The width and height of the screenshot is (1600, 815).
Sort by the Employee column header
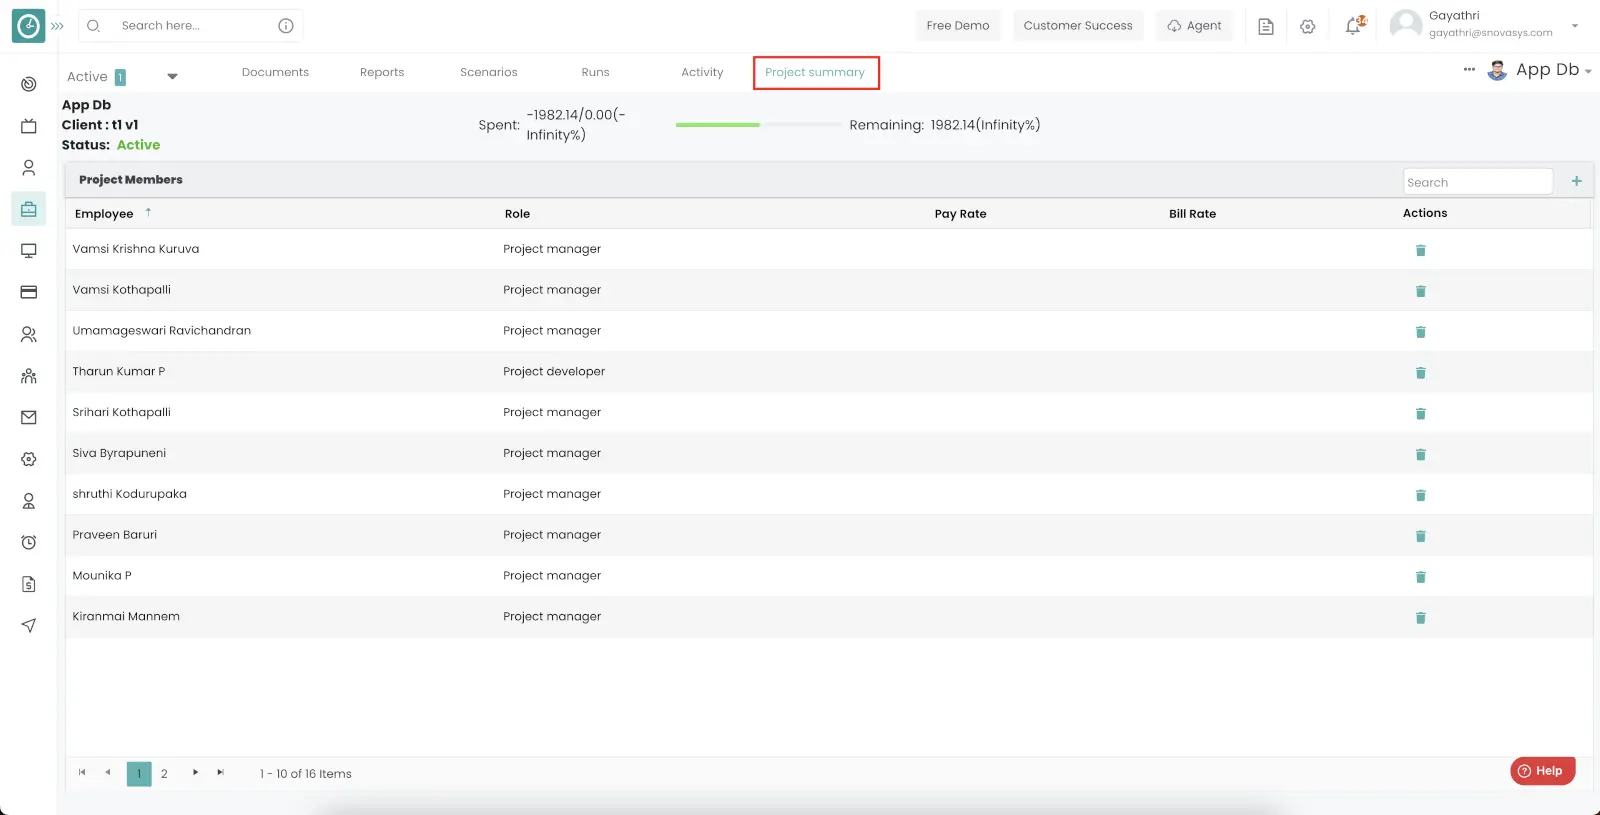104,213
